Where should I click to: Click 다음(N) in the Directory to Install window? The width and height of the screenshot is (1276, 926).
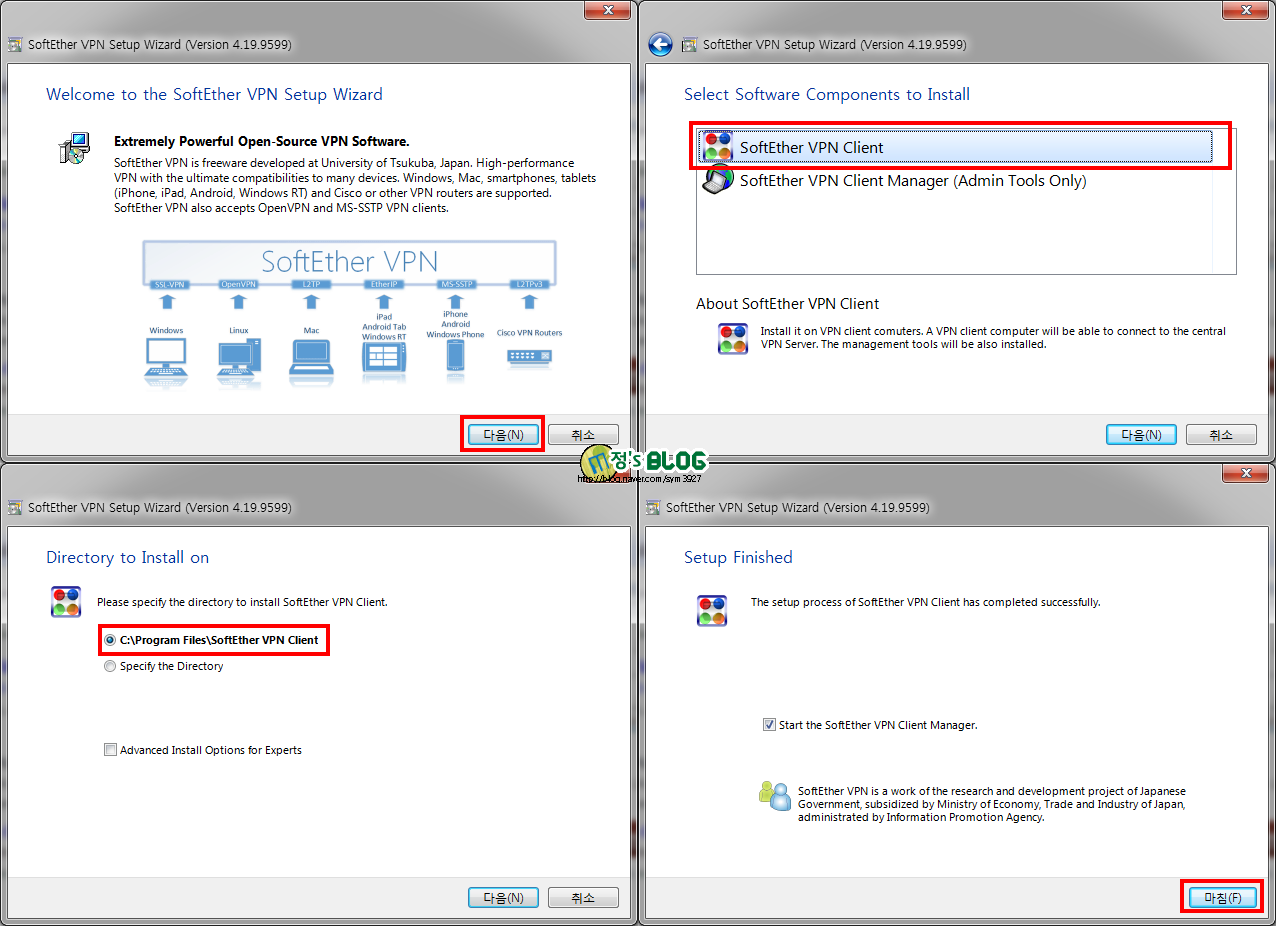(x=503, y=898)
